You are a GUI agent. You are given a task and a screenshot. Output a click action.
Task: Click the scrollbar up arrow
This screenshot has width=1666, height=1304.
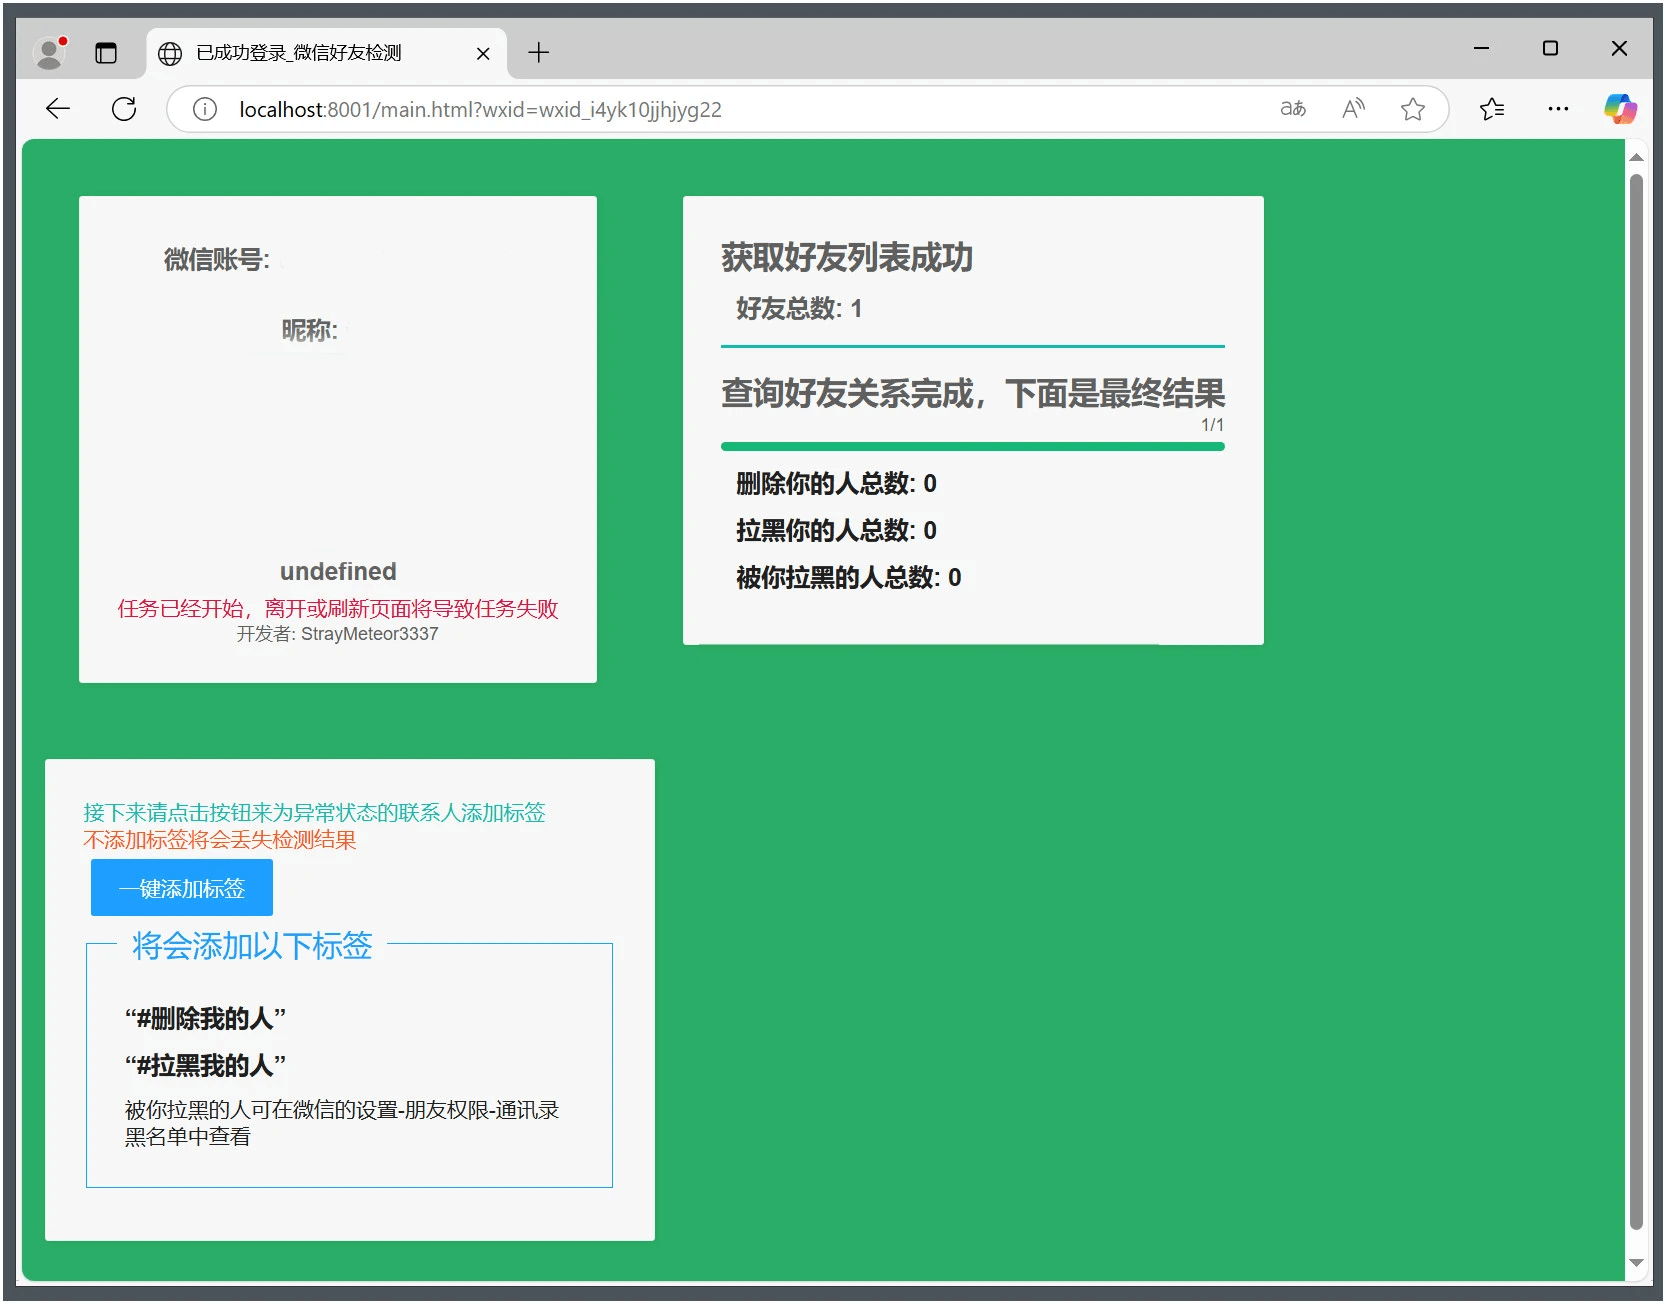(x=1636, y=156)
